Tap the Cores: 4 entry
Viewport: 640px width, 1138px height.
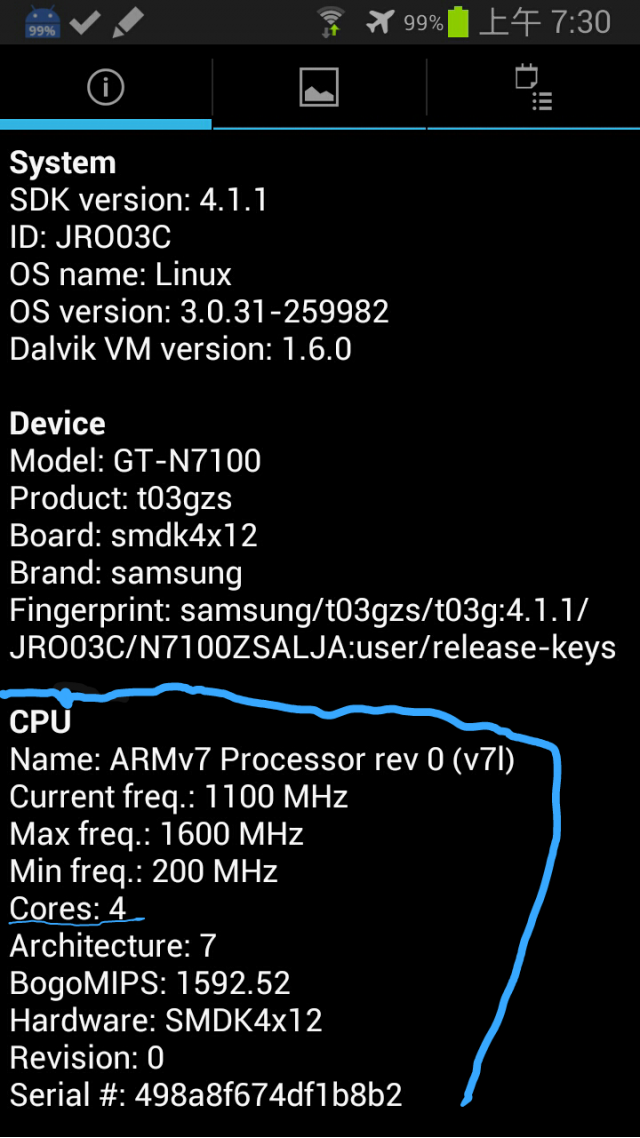coord(68,908)
